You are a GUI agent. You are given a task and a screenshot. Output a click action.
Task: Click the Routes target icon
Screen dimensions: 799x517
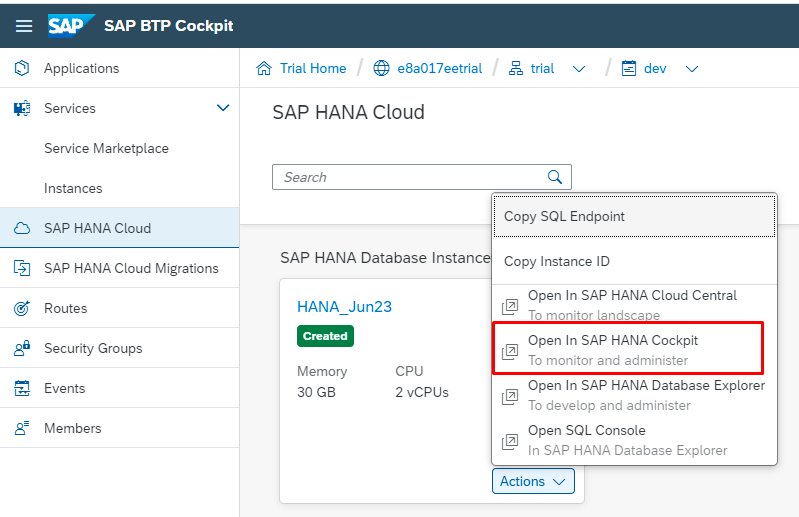22,308
